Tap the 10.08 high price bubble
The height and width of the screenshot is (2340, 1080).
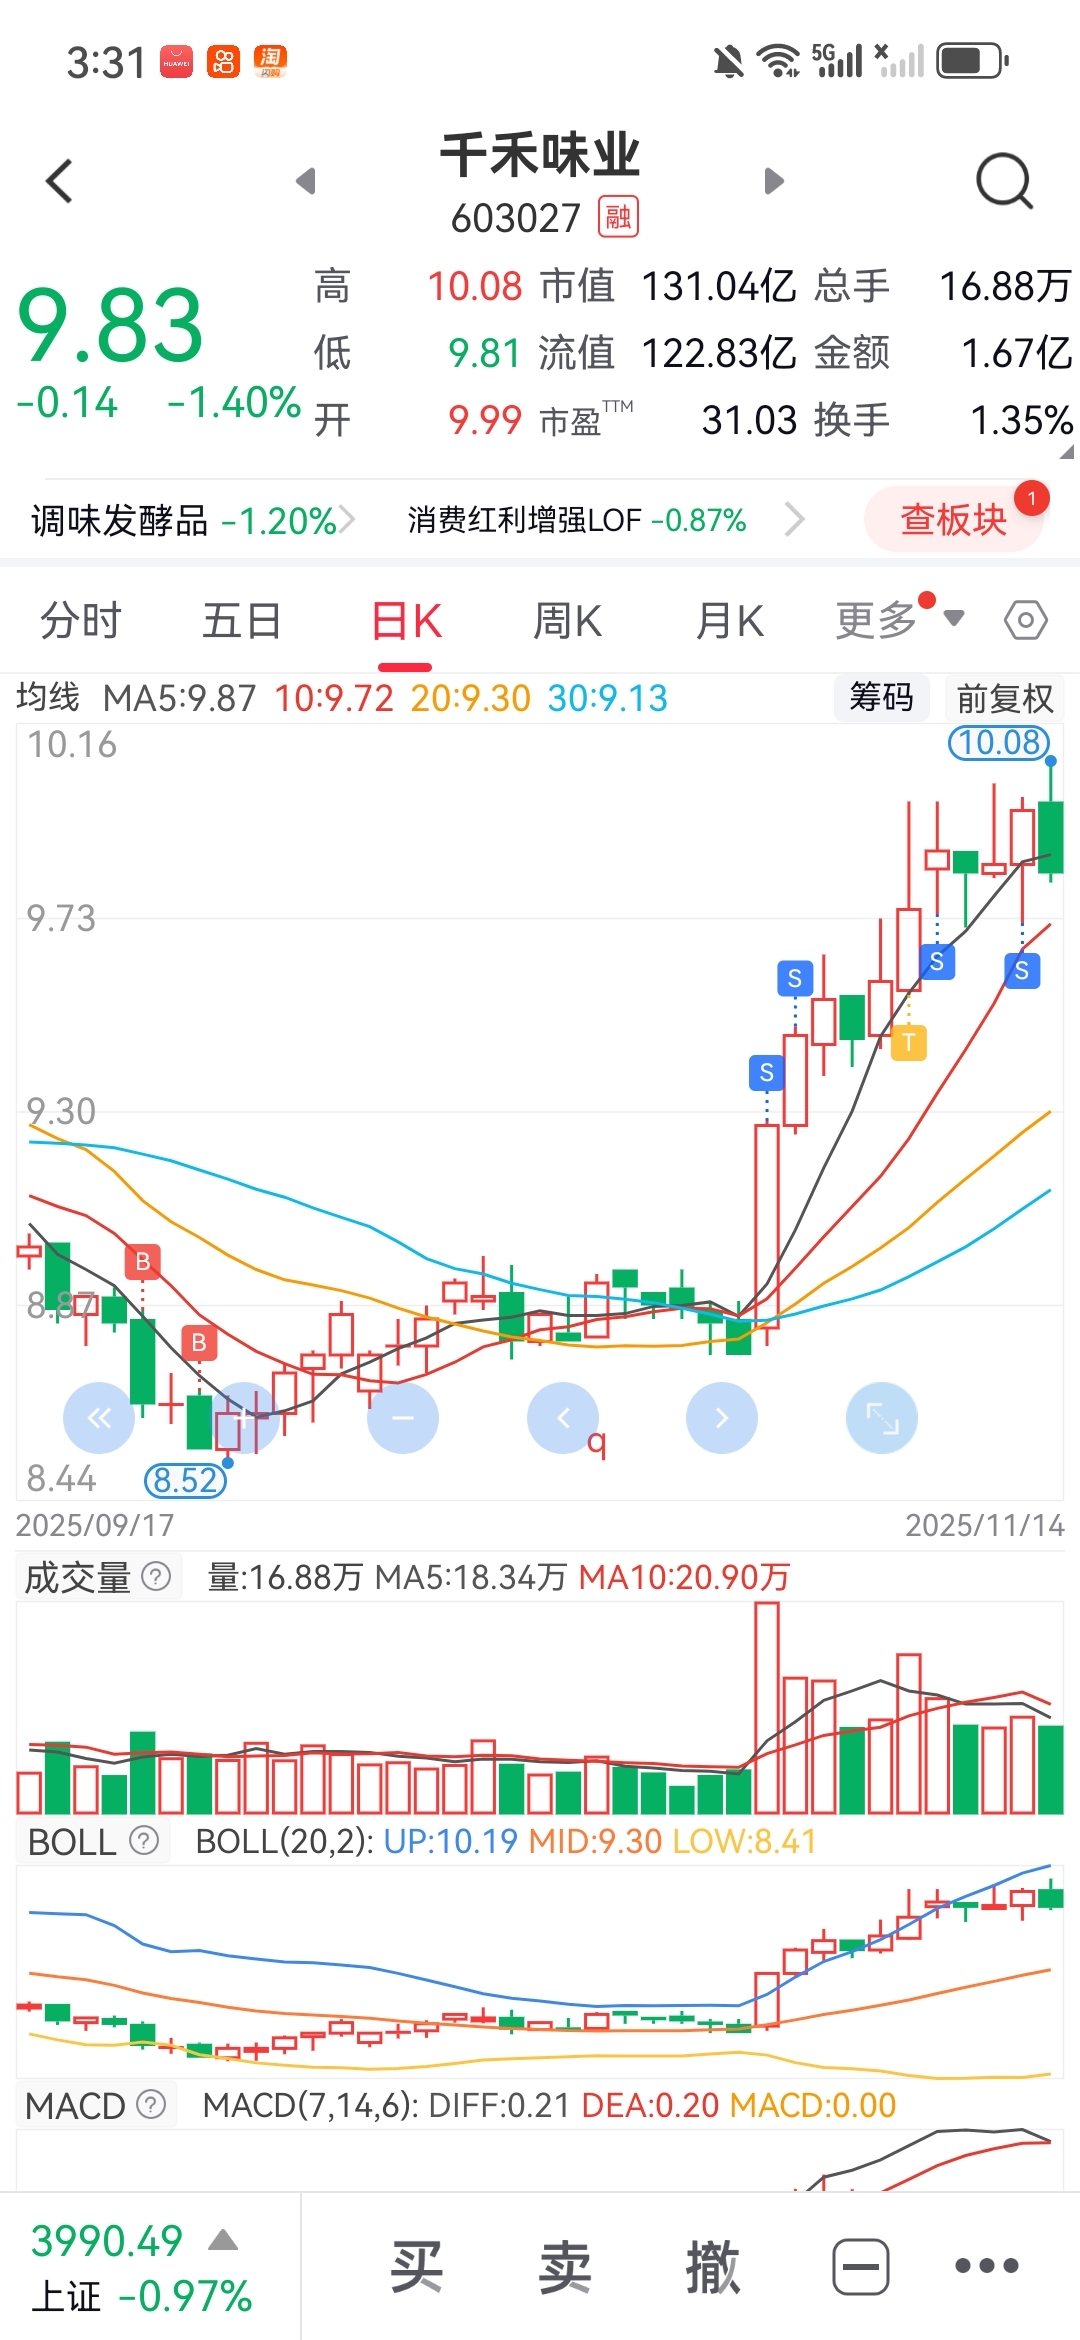[999, 742]
